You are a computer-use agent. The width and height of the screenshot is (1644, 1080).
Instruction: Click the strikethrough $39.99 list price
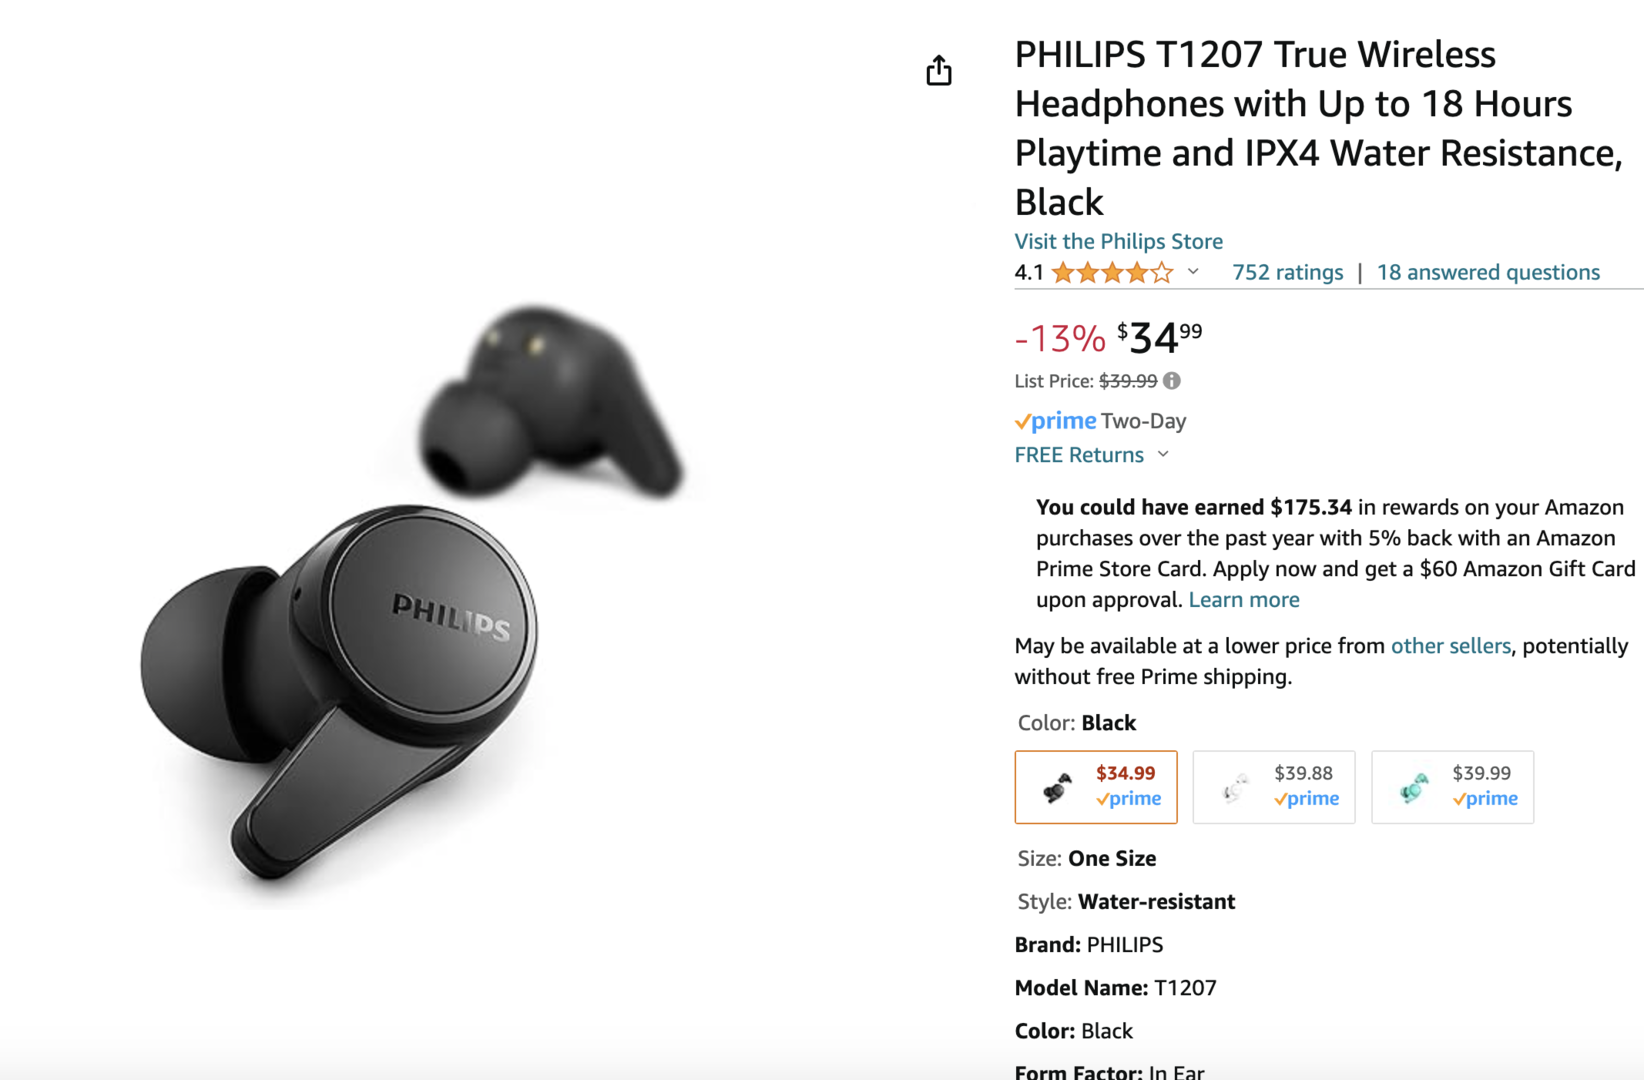(x=1128, y=381)
